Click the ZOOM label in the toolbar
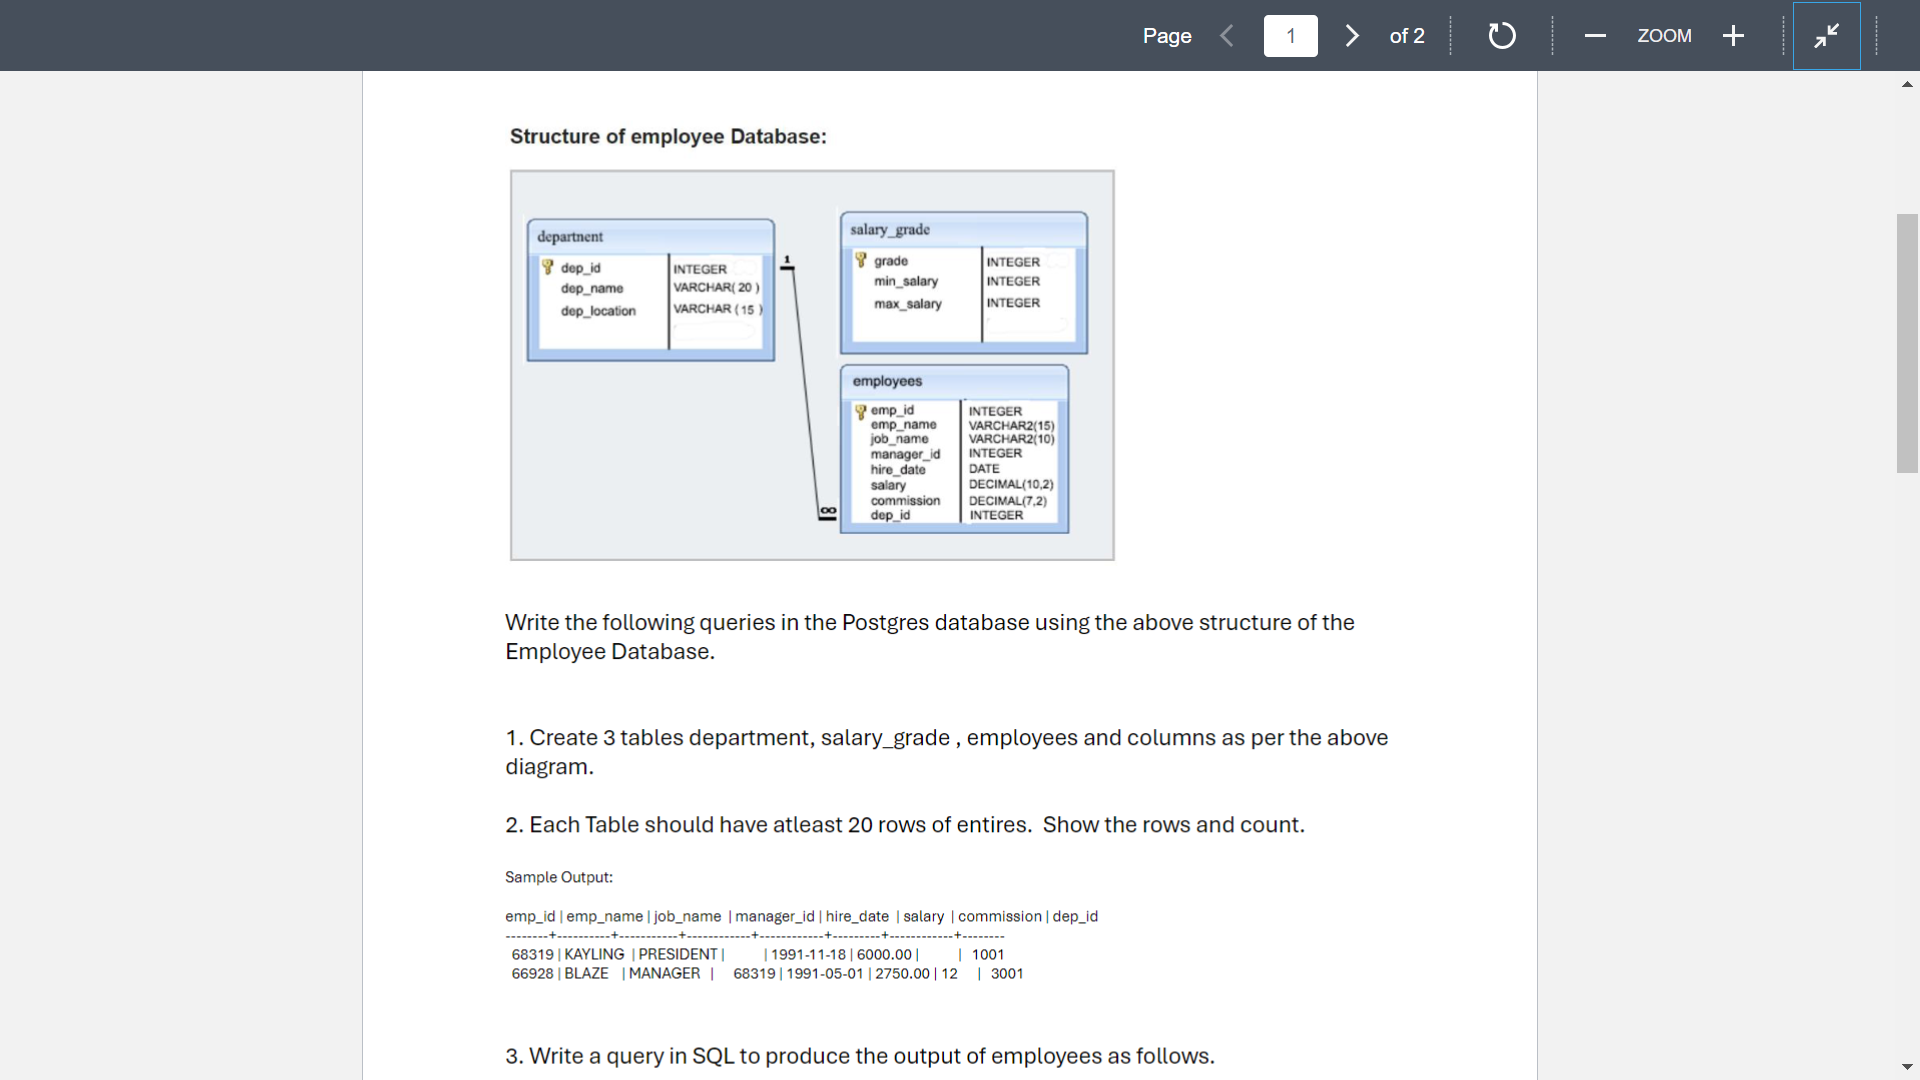1920x1080 pixels. (1664, 36)
